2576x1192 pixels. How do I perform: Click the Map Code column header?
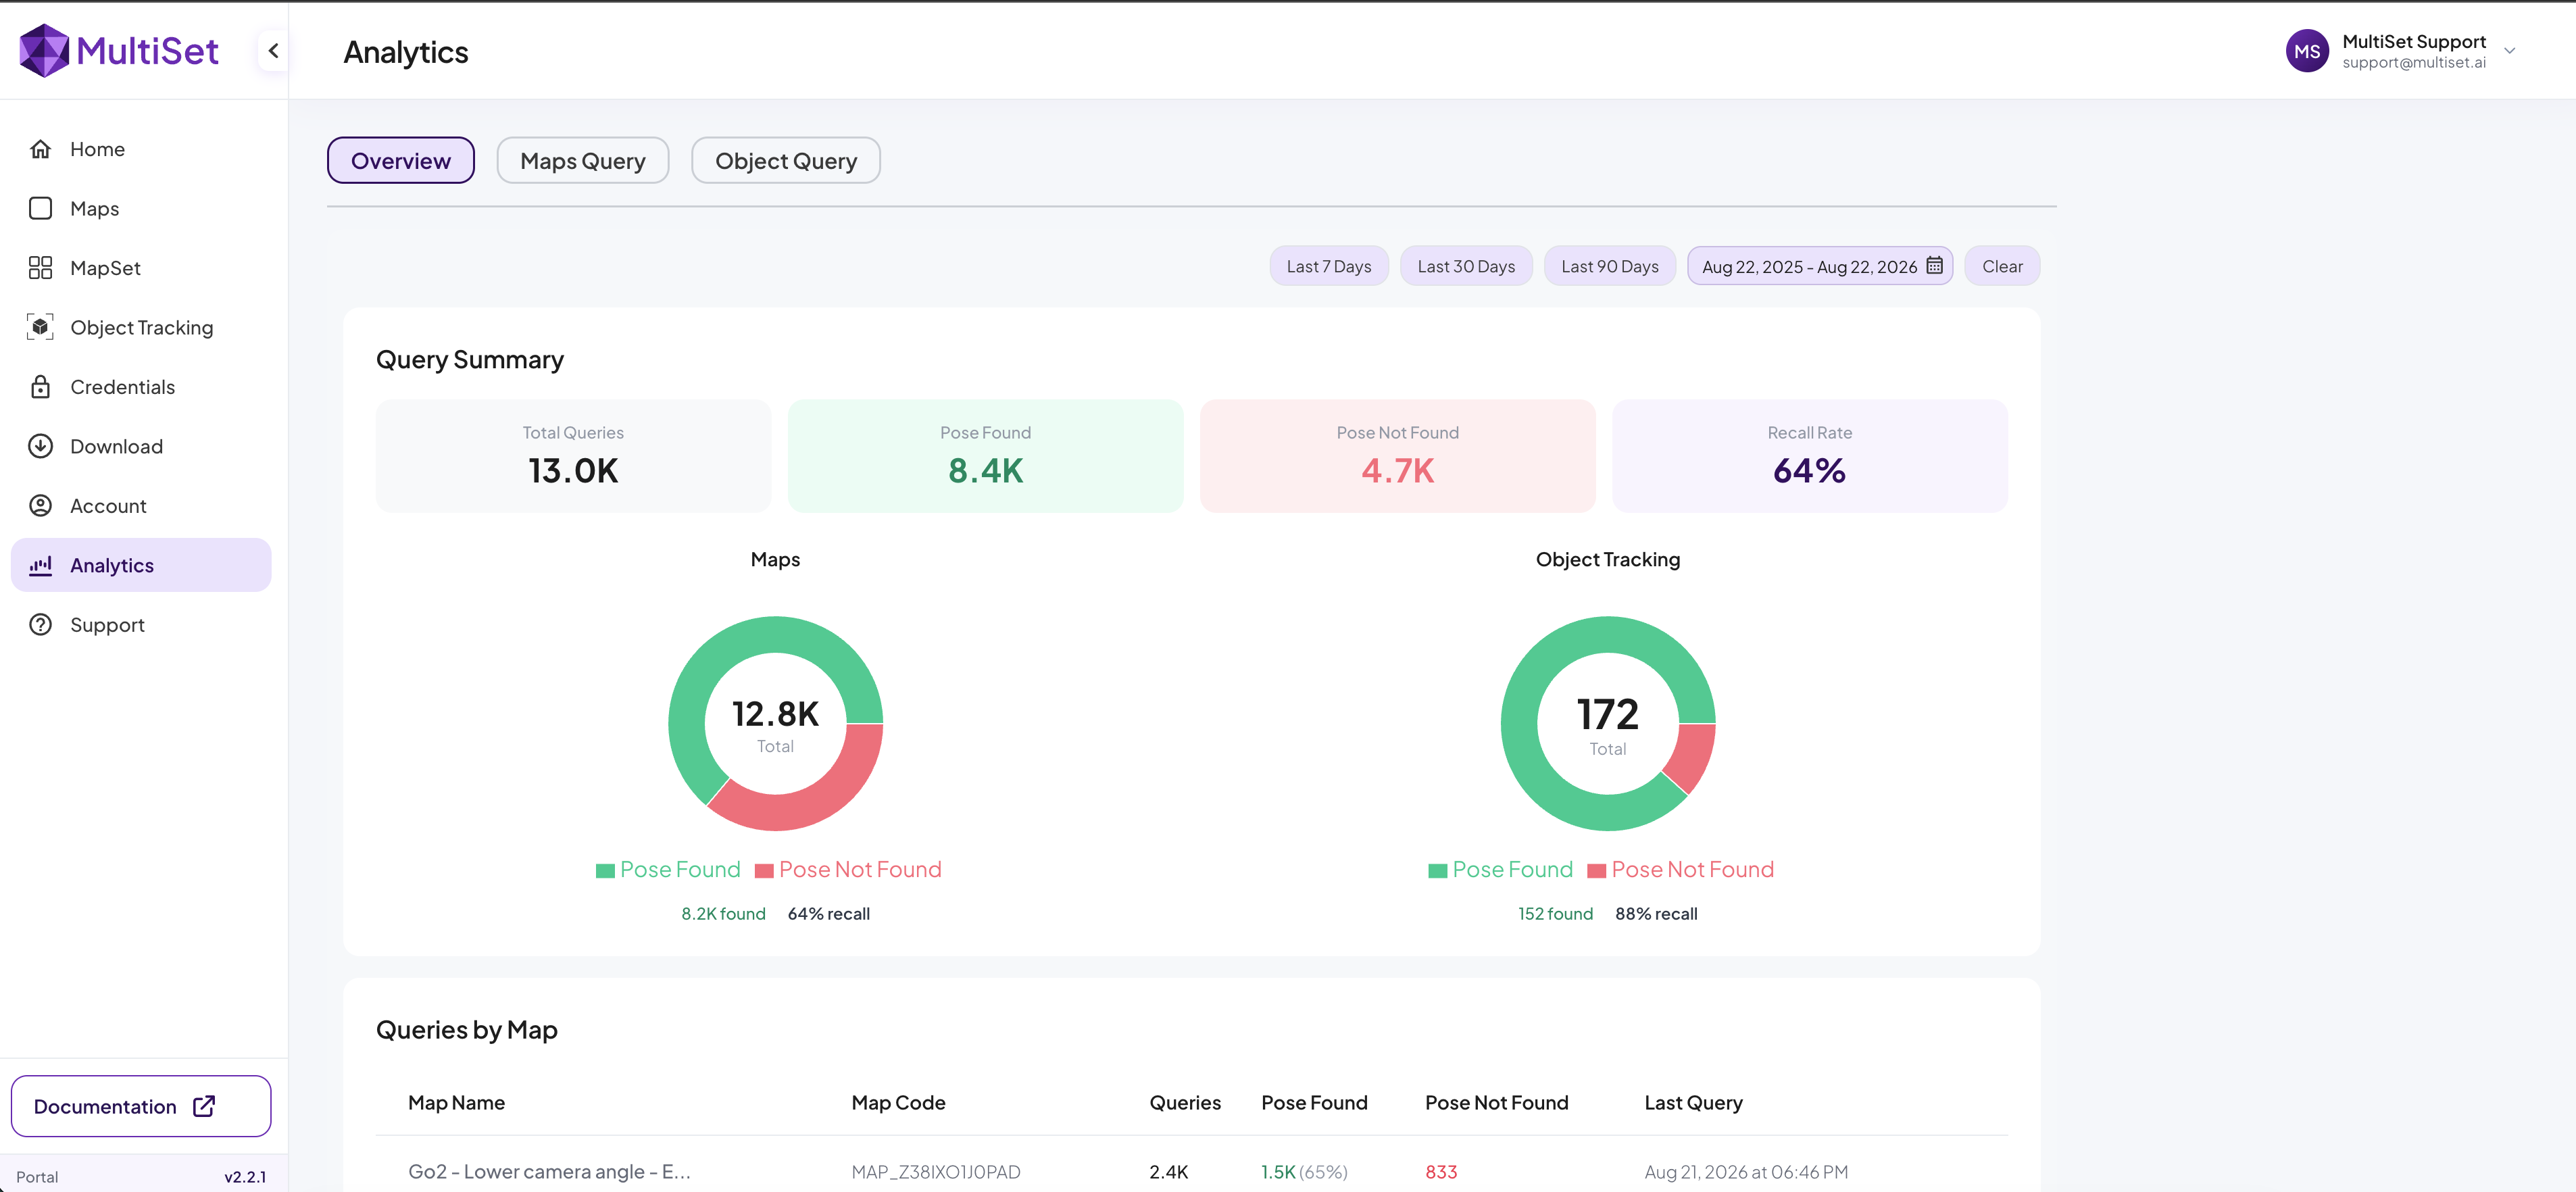coord(898,1102)
